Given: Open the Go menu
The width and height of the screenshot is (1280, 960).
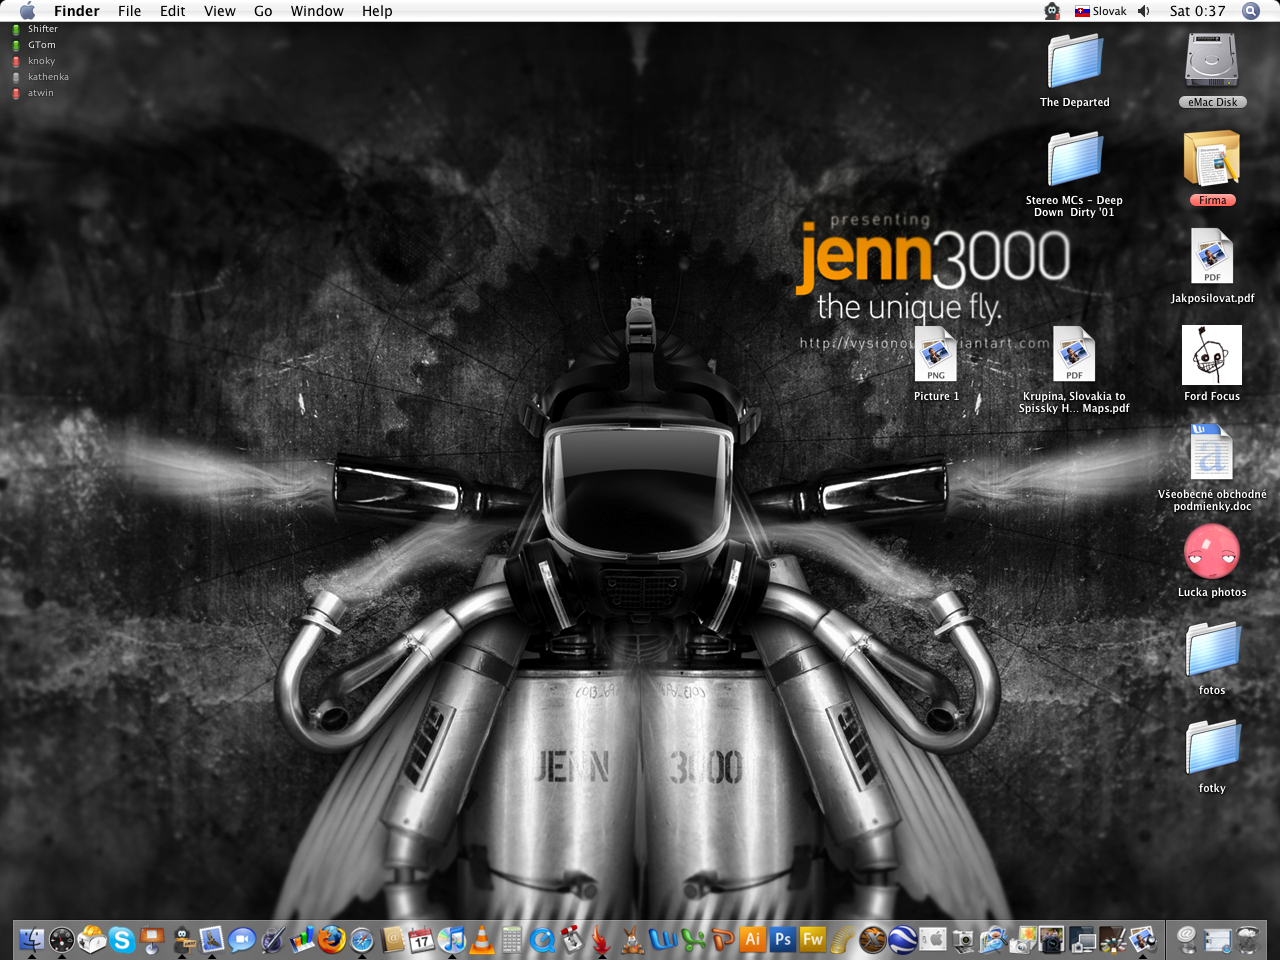Looking at the screenshot, I should [x=263, y=11].
